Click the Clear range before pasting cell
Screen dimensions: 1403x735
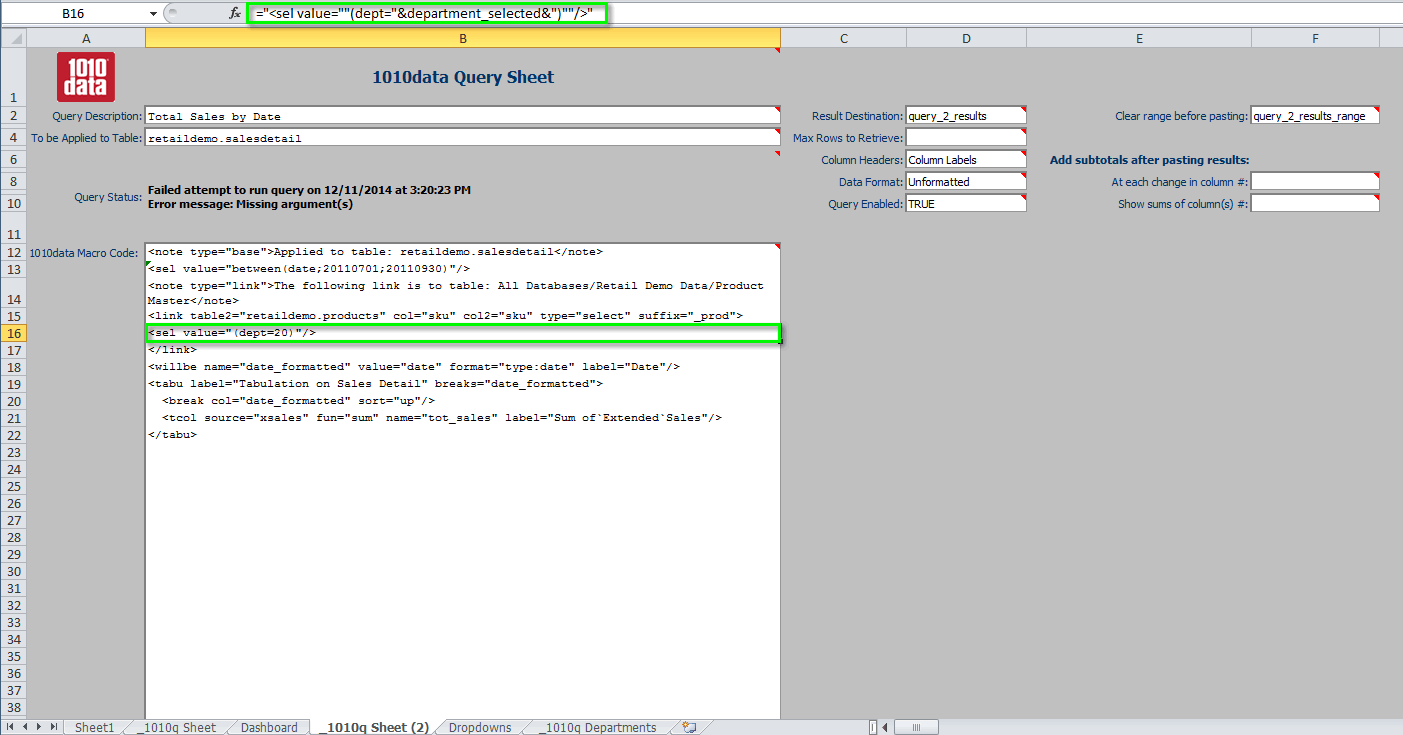tap(1315, 116)
